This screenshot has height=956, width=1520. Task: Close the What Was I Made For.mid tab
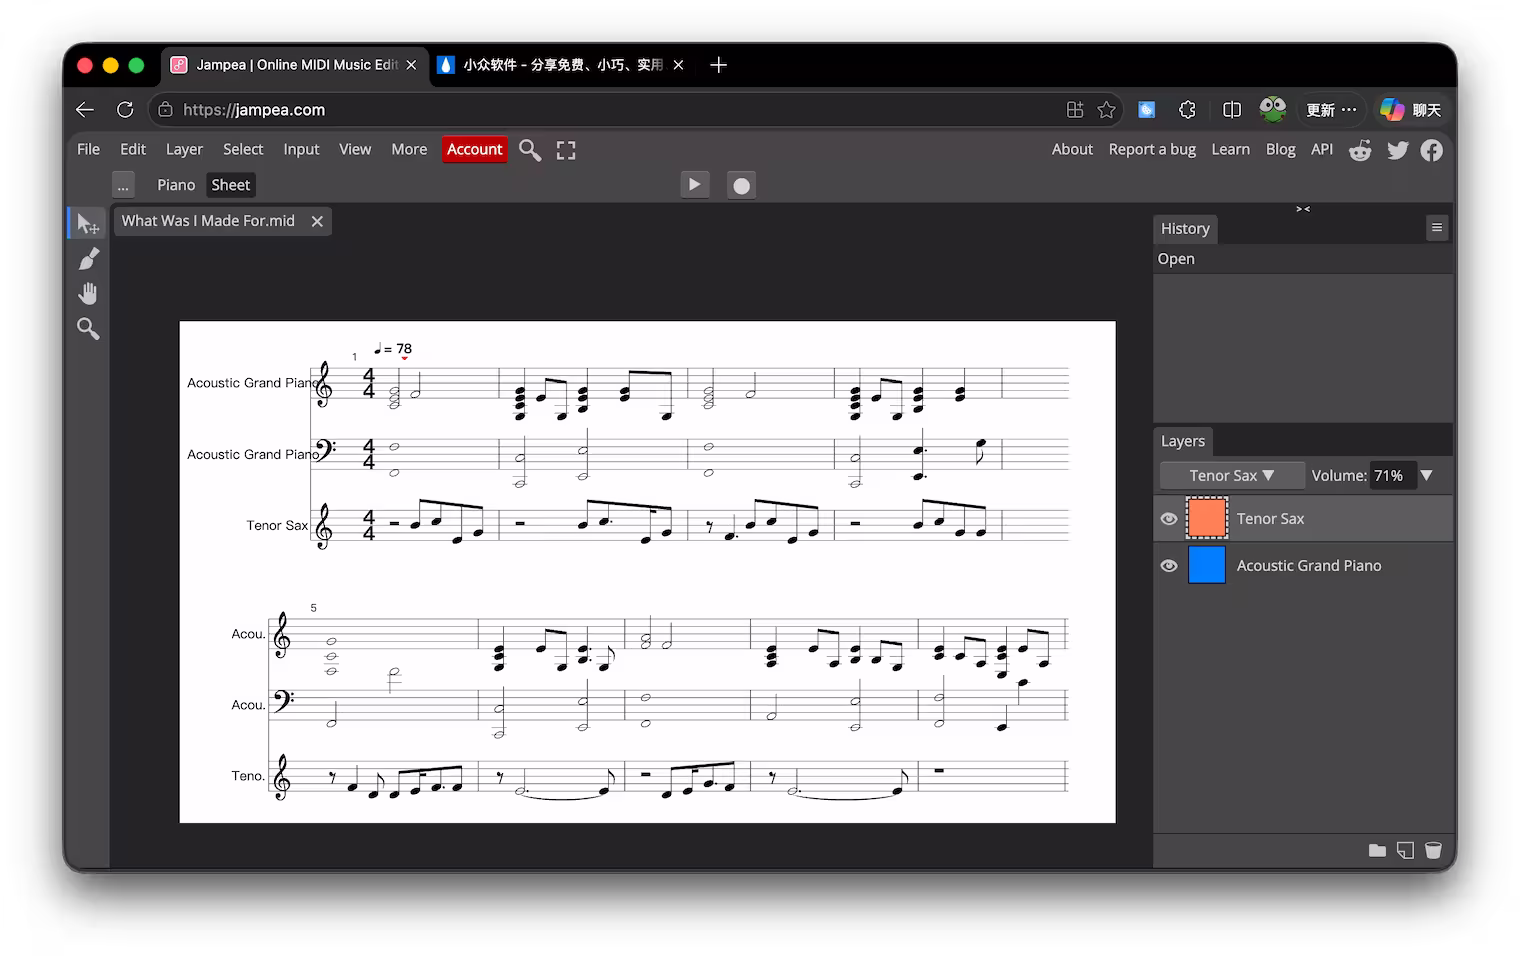[x=317, y=221]
